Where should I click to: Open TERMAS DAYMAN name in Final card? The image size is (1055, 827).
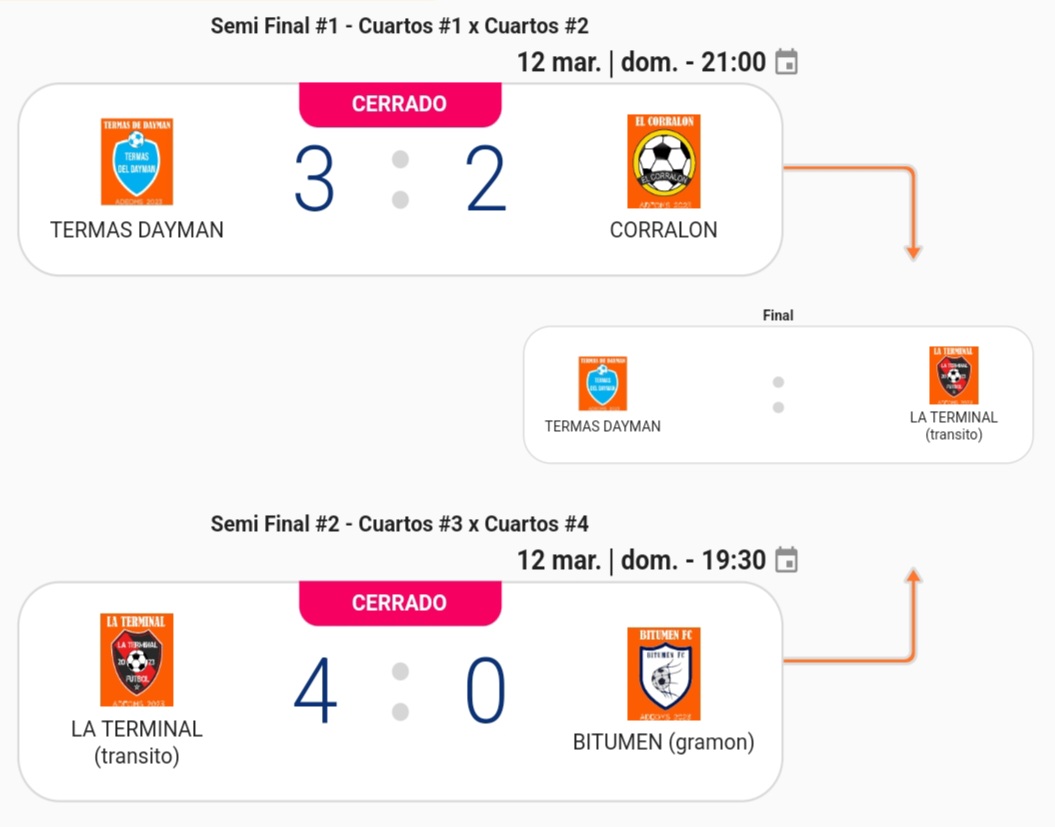coord(602,426)
